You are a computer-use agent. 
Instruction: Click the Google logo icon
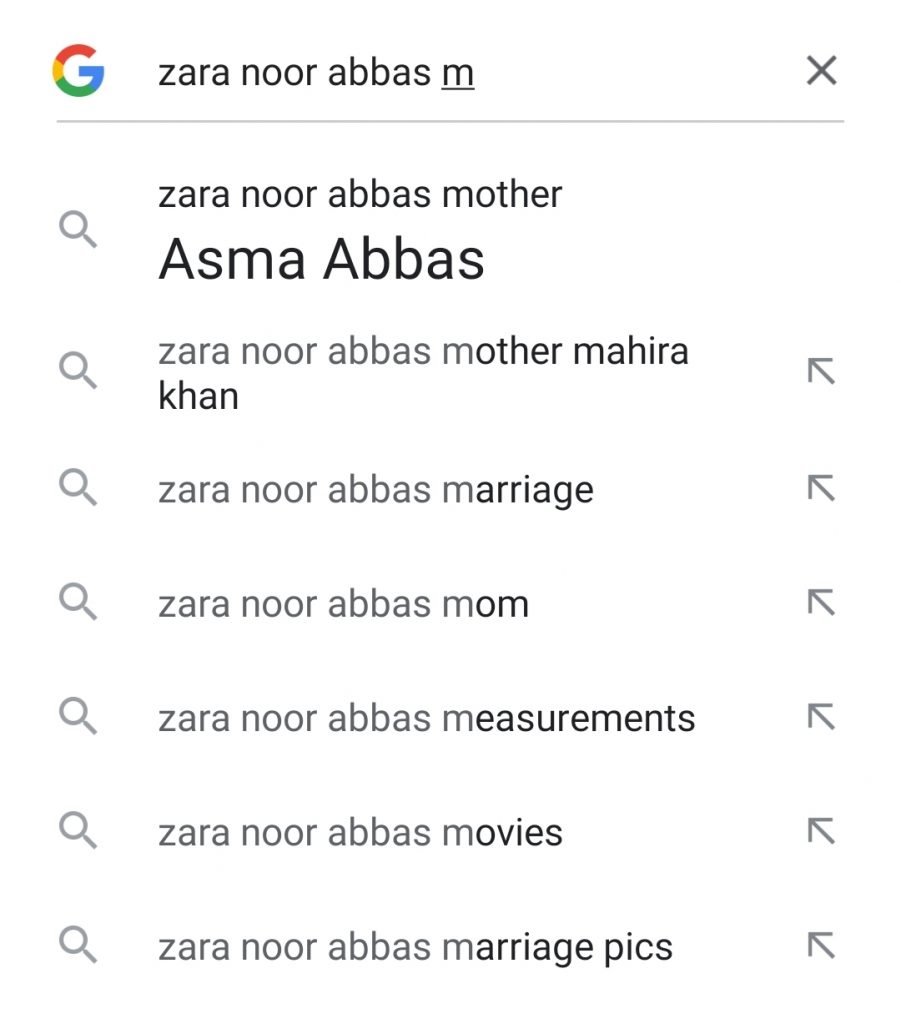pos(79,71)
